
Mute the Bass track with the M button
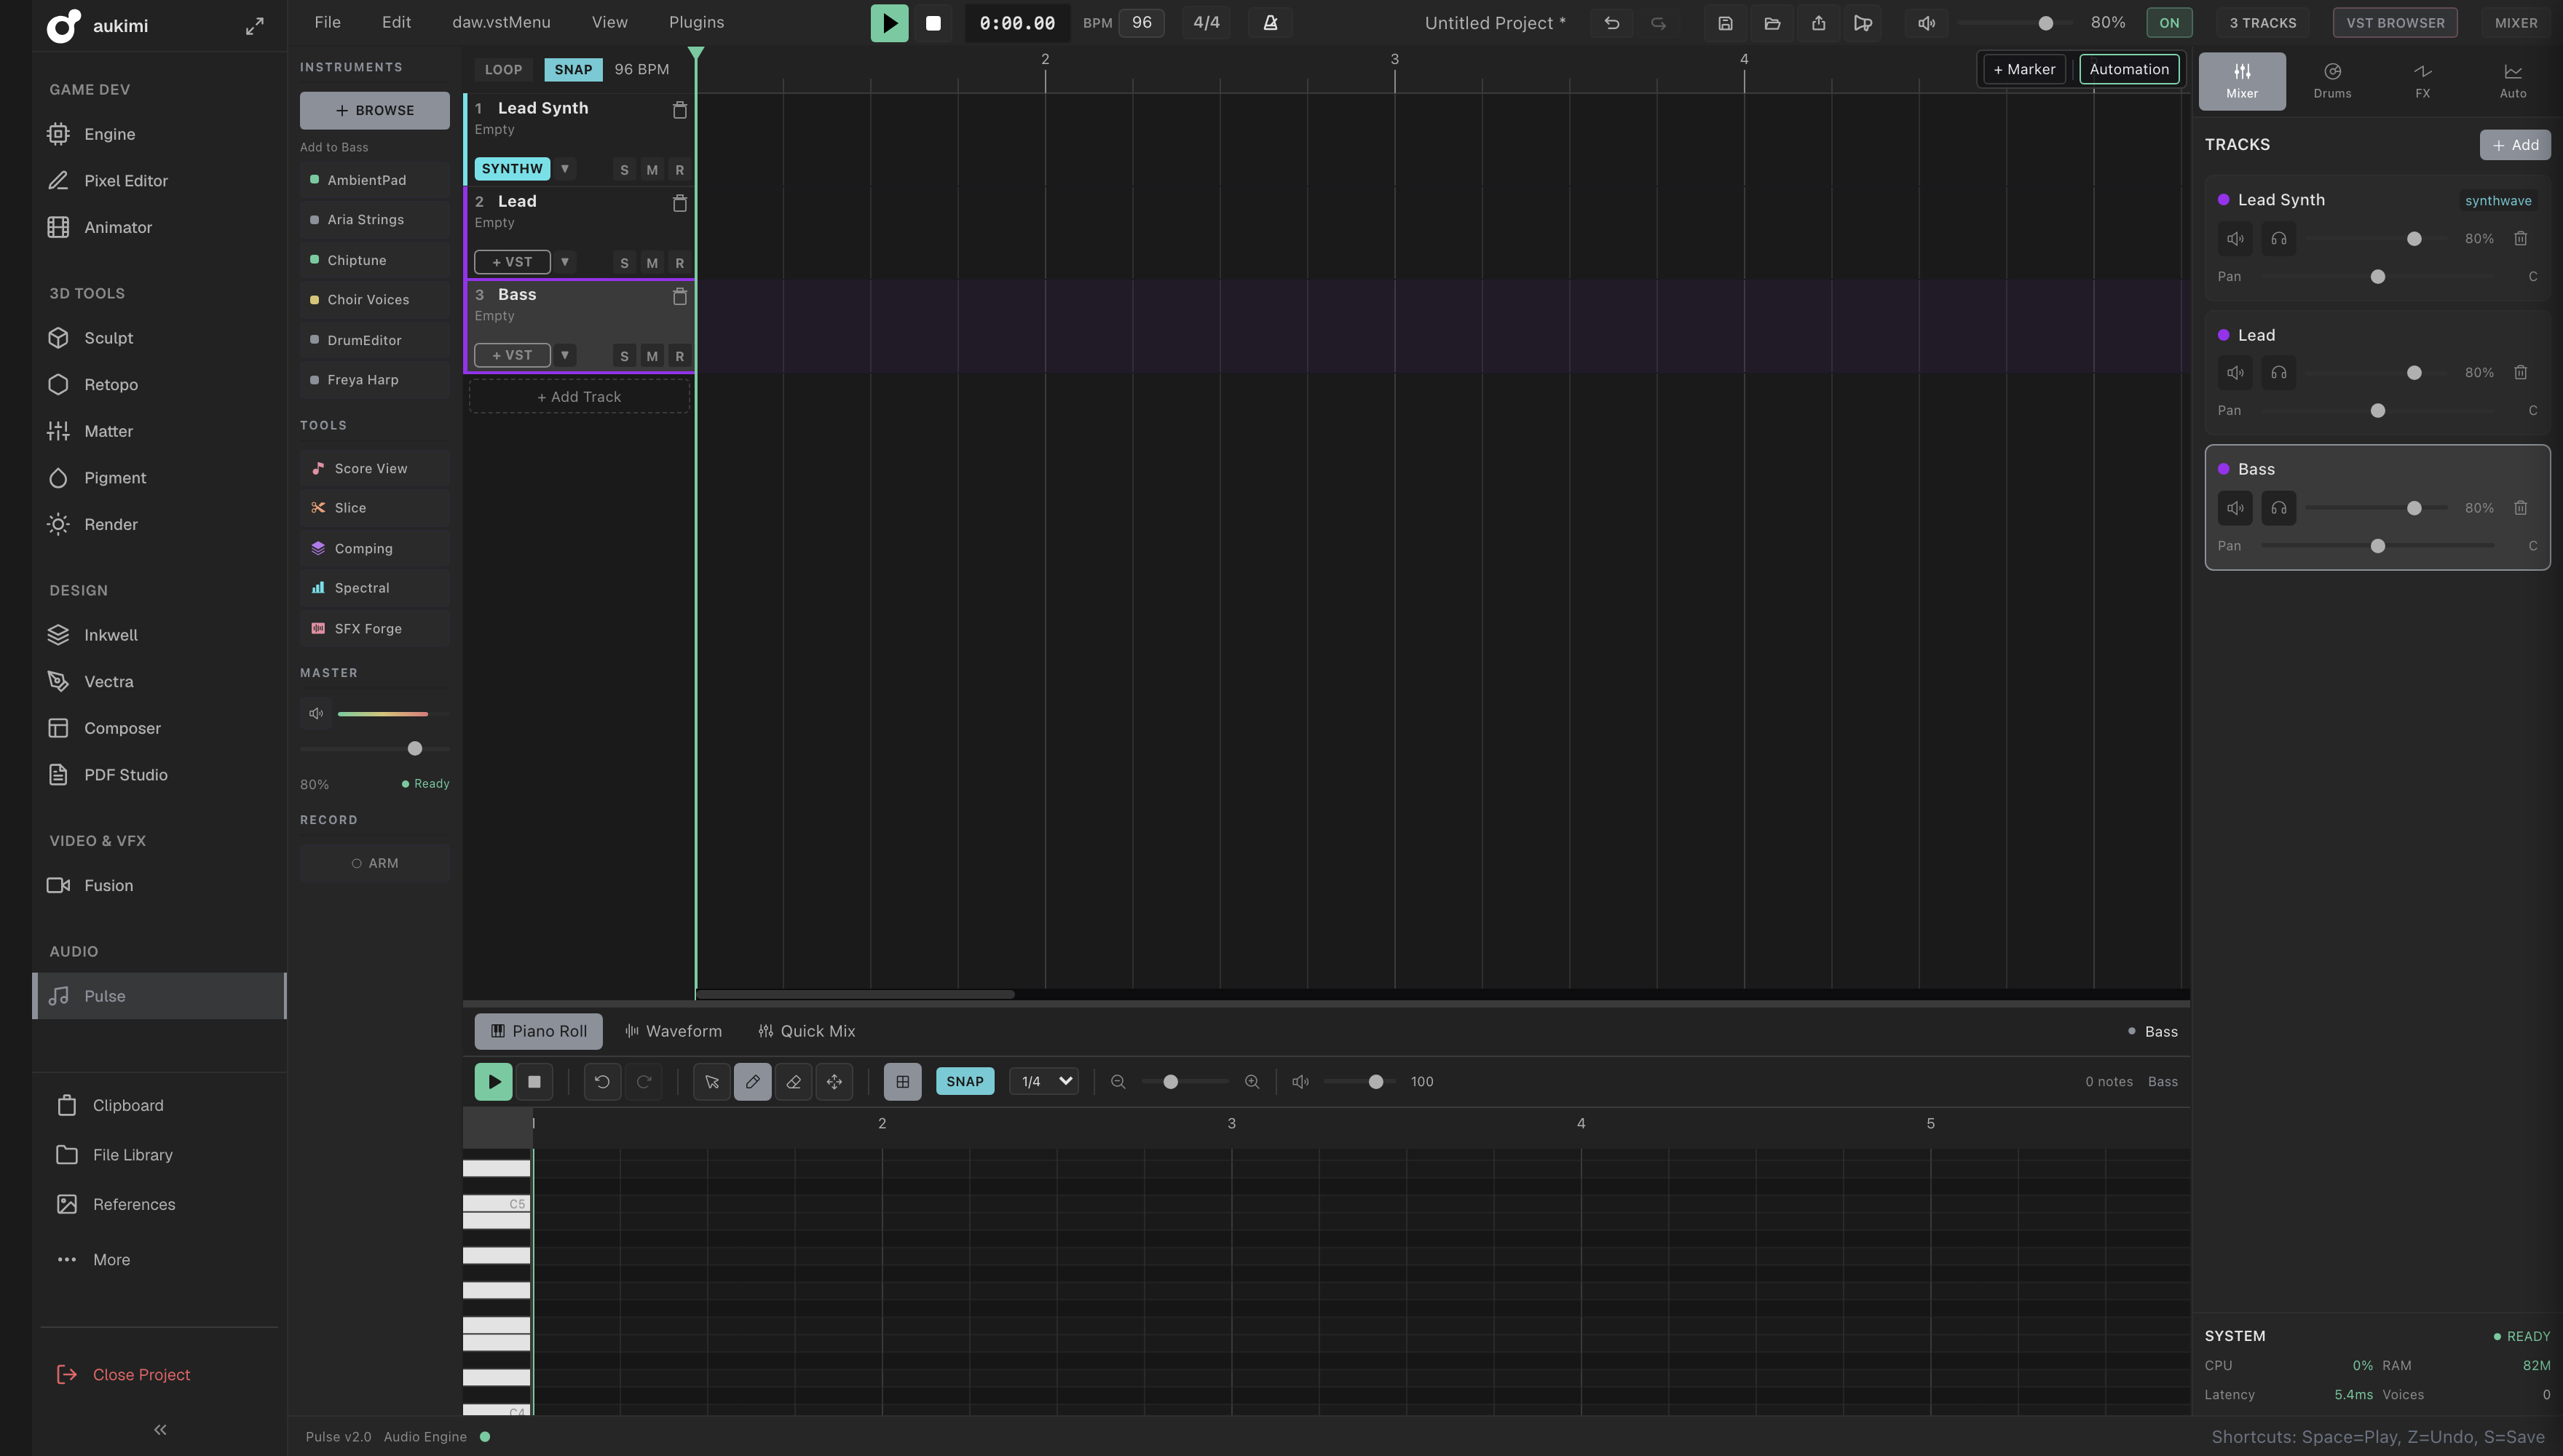(x=652, y=356)
